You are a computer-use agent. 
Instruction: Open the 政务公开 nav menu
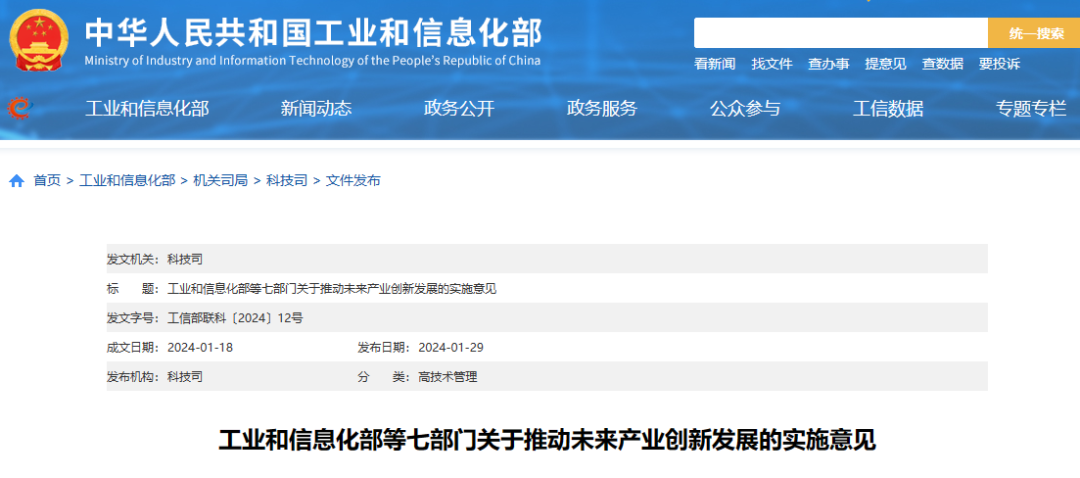[459, 108]
